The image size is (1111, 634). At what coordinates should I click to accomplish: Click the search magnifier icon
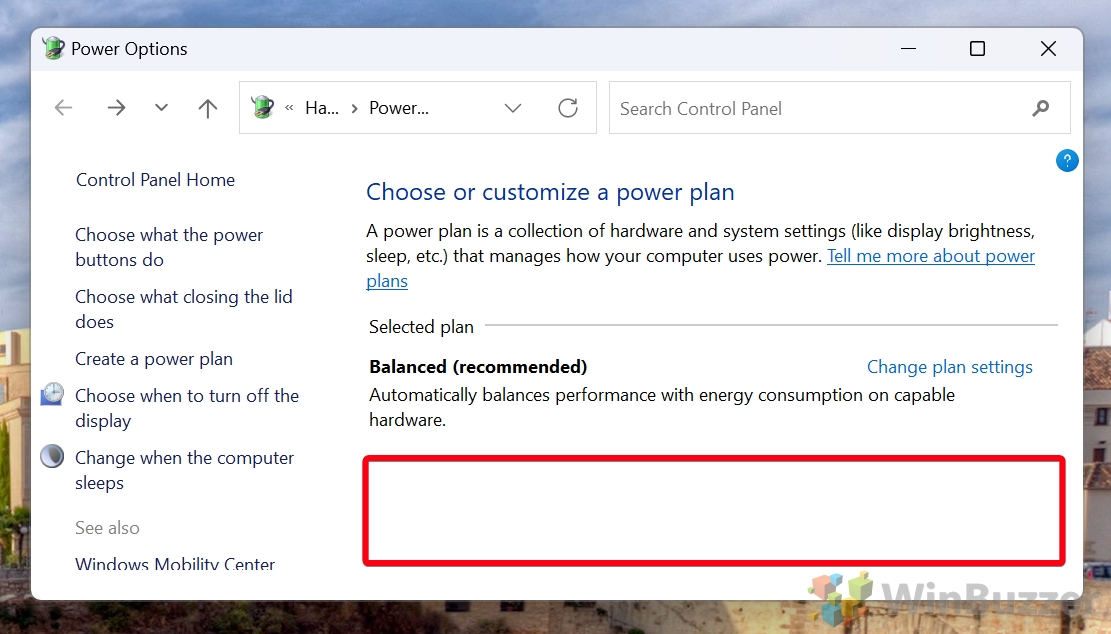click(x=1041, y=107)
